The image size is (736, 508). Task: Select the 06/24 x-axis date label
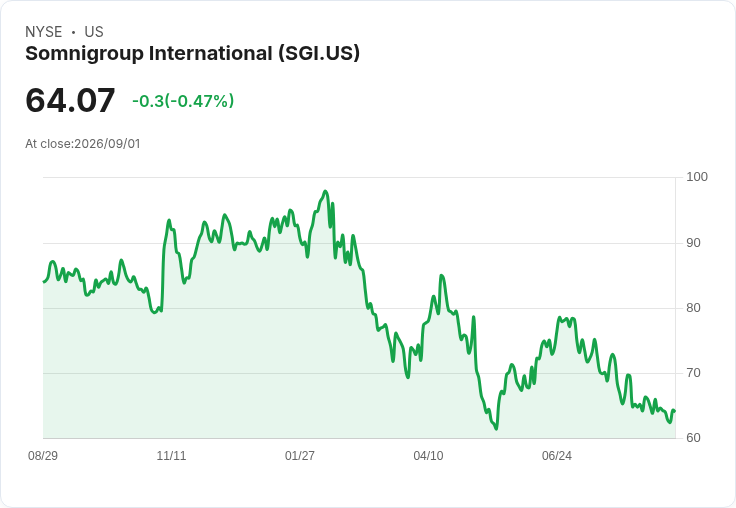[557, 456]
